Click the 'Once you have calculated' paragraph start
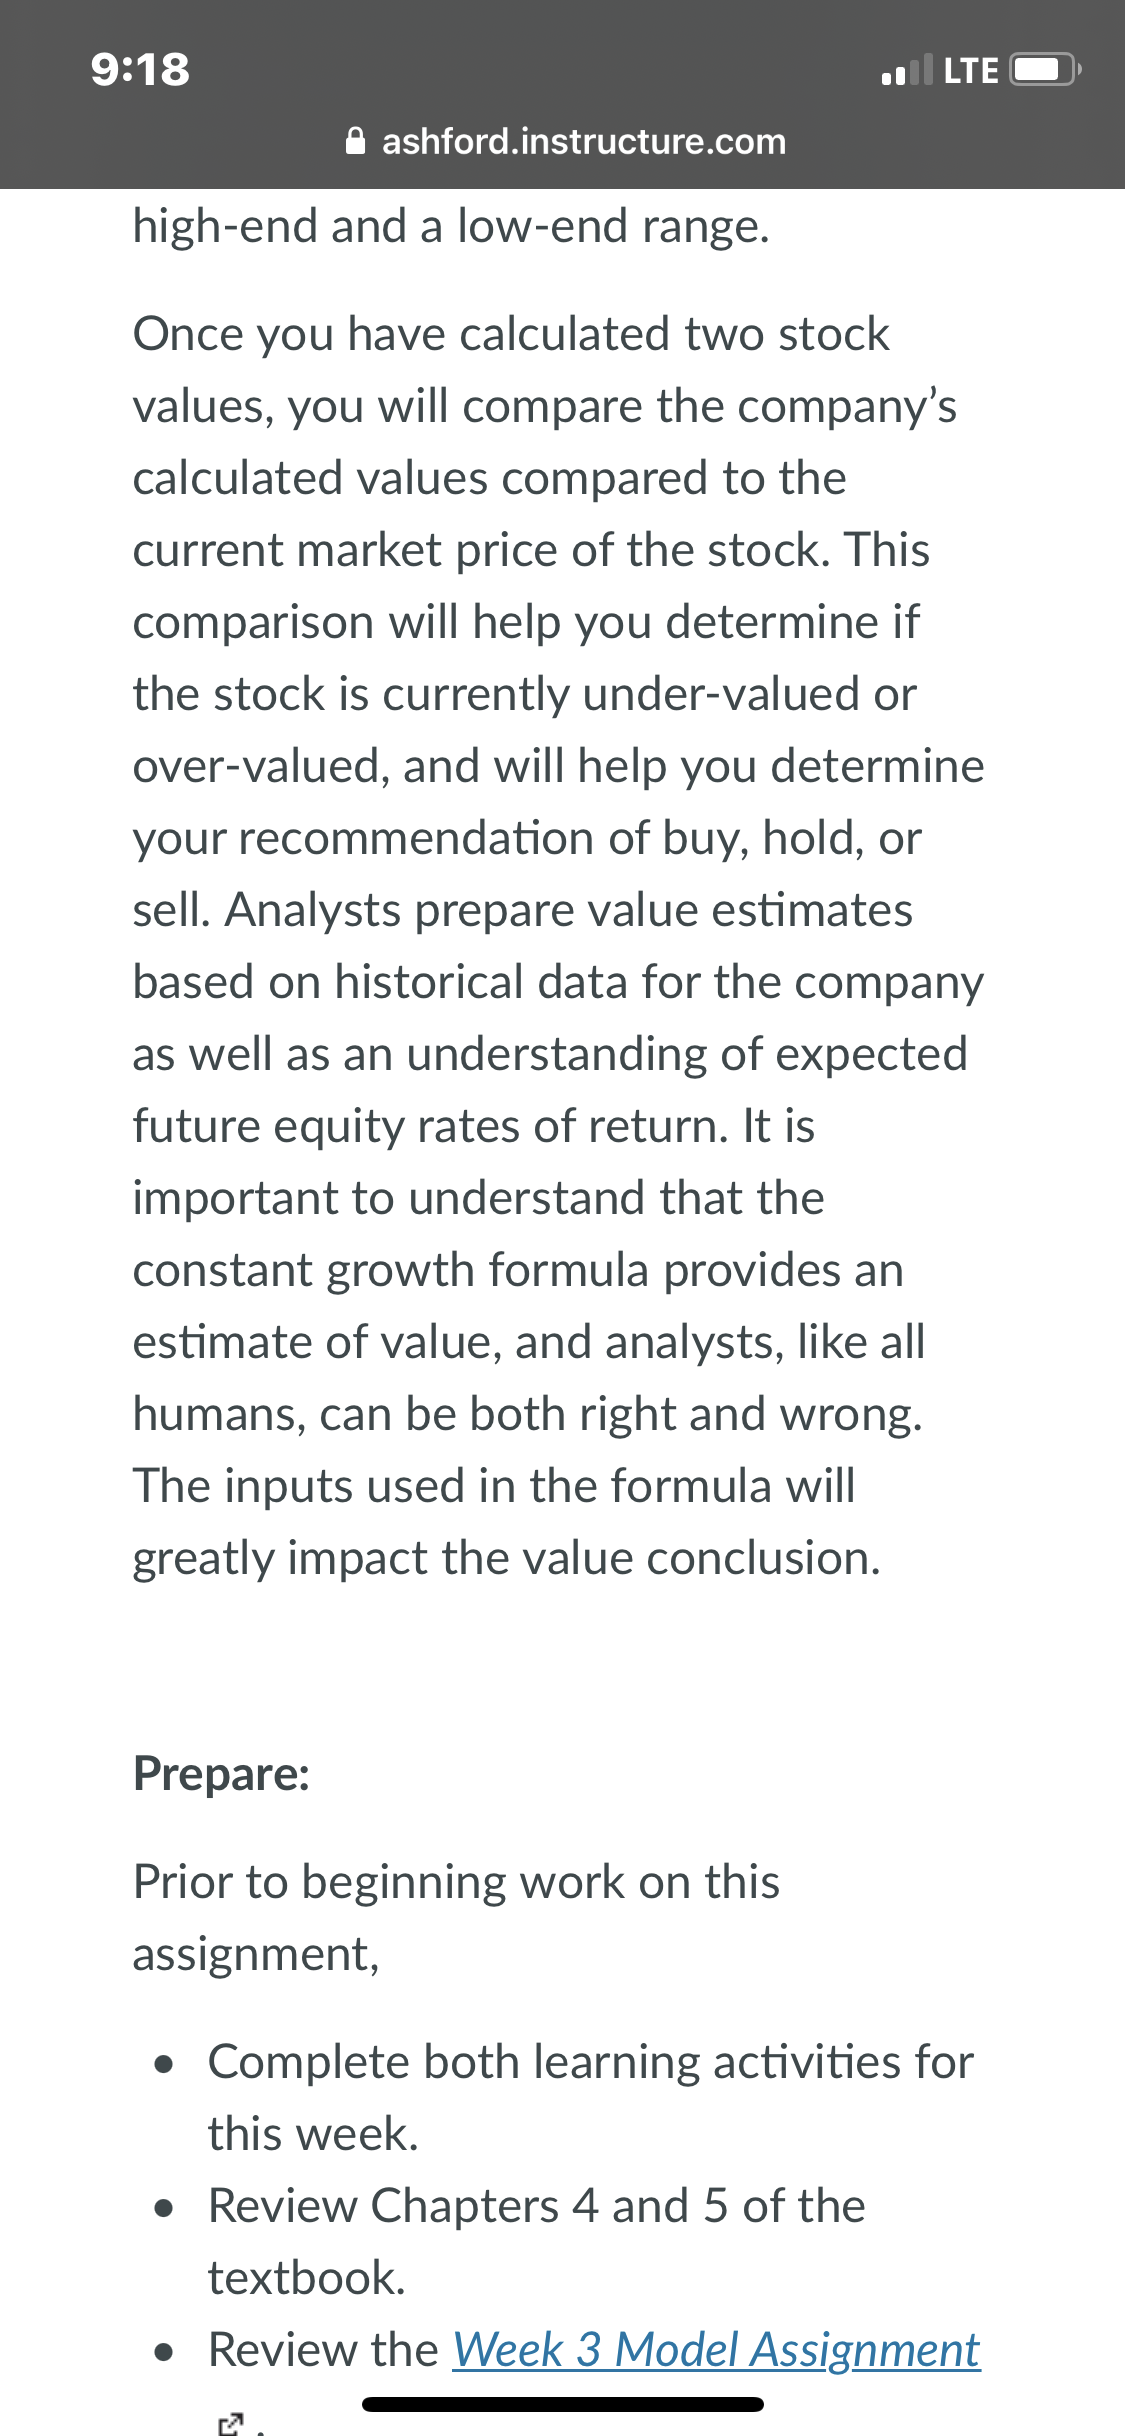 tap(511, 334)
